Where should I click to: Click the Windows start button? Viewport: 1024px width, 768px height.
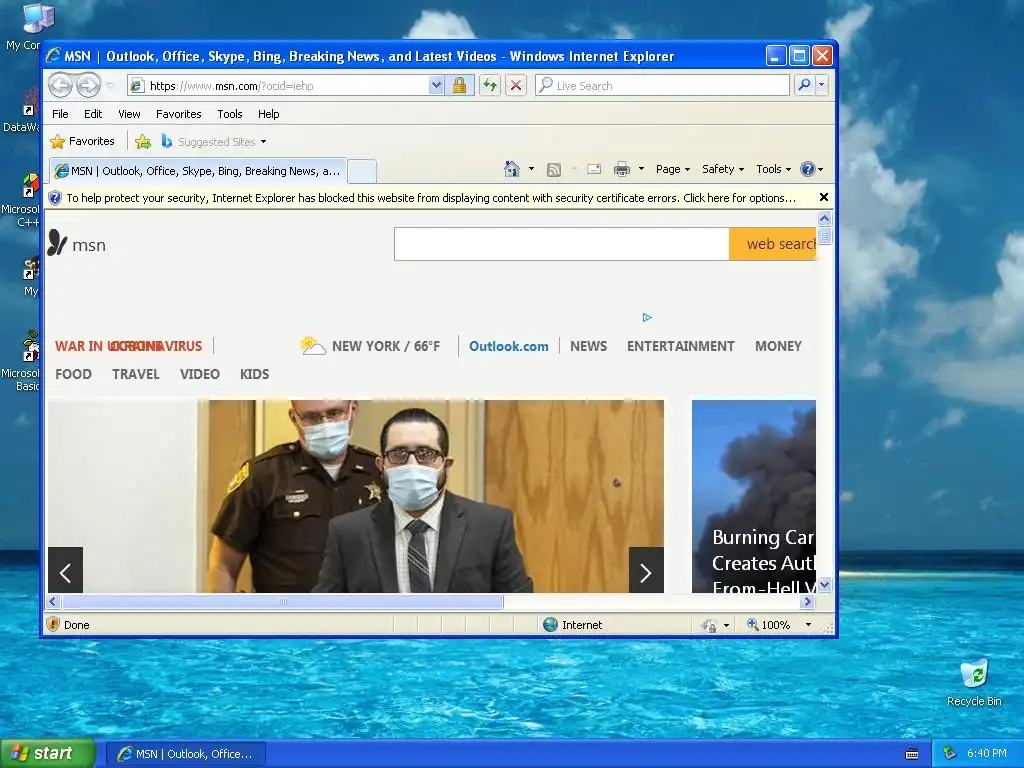(x=47, y=754)
